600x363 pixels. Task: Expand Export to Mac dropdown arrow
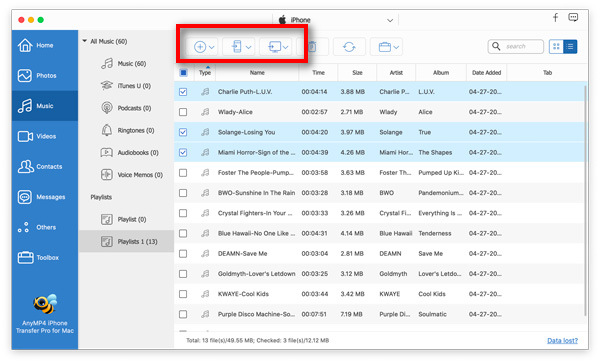(x=285, y=47)
